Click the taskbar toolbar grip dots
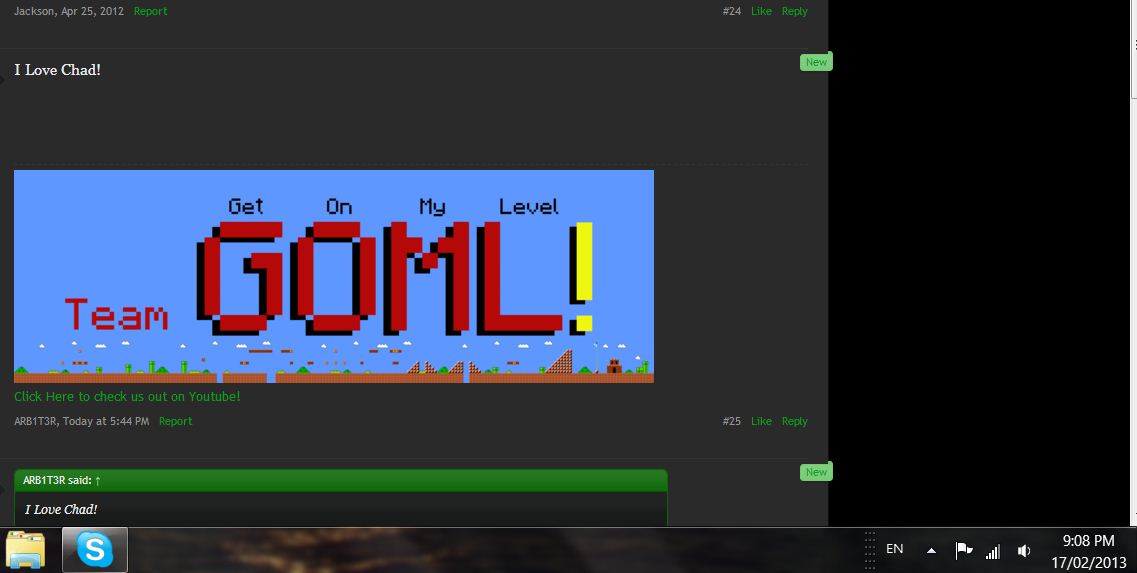Image resolution: width=1137 pixels, height=573 pixels. [869, 551]
